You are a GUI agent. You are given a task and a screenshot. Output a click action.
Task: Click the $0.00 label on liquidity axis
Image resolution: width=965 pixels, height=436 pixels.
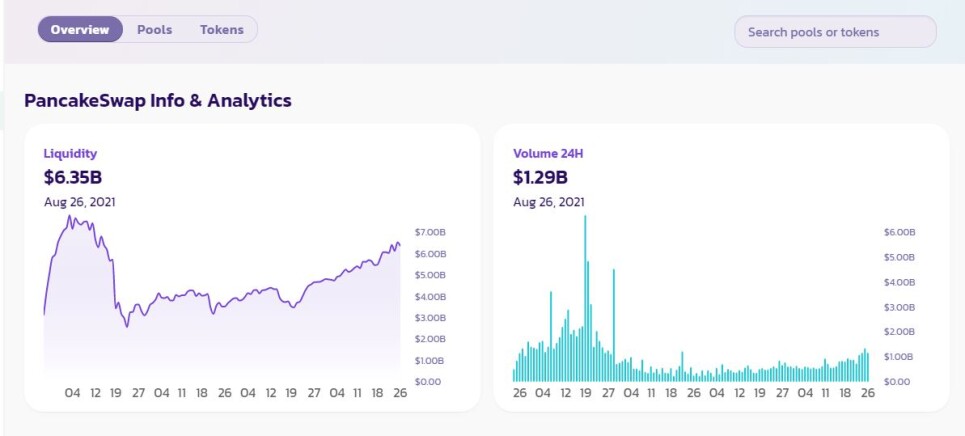pos(427,382)
